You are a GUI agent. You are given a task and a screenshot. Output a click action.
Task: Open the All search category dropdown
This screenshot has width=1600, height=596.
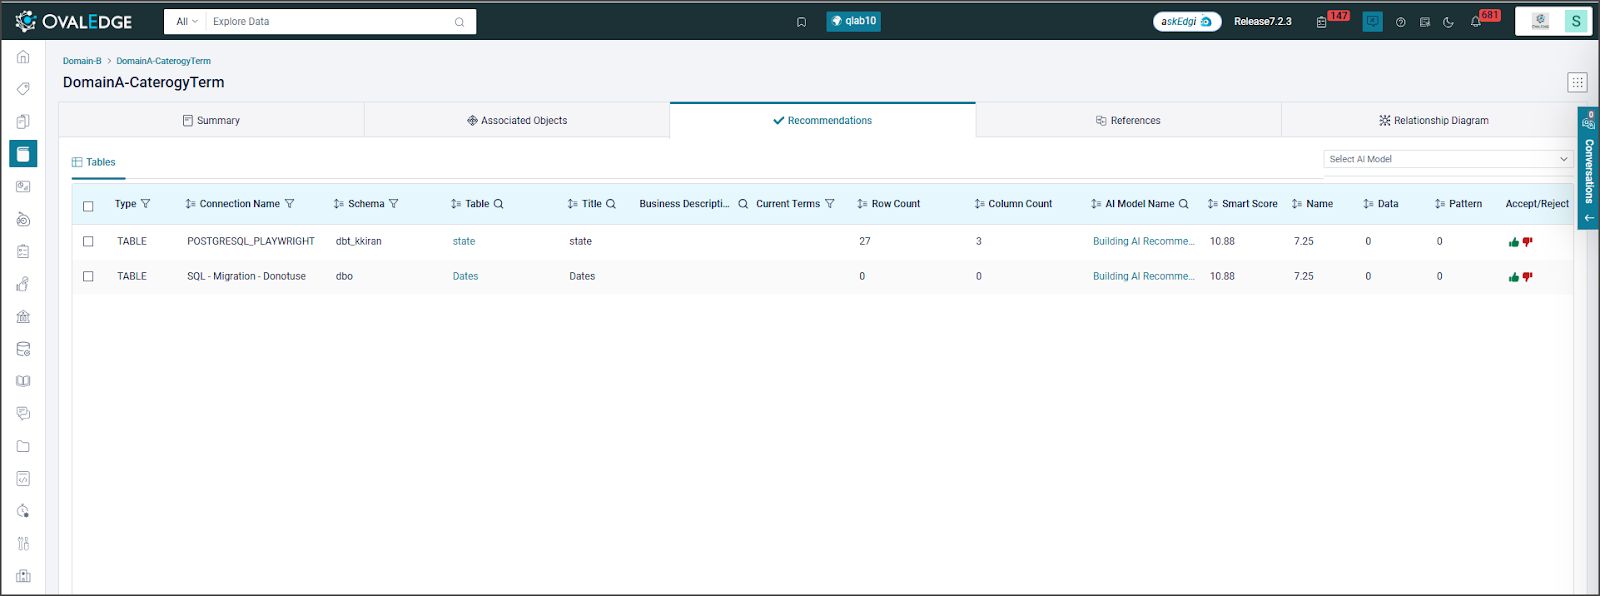coord(186,21)
